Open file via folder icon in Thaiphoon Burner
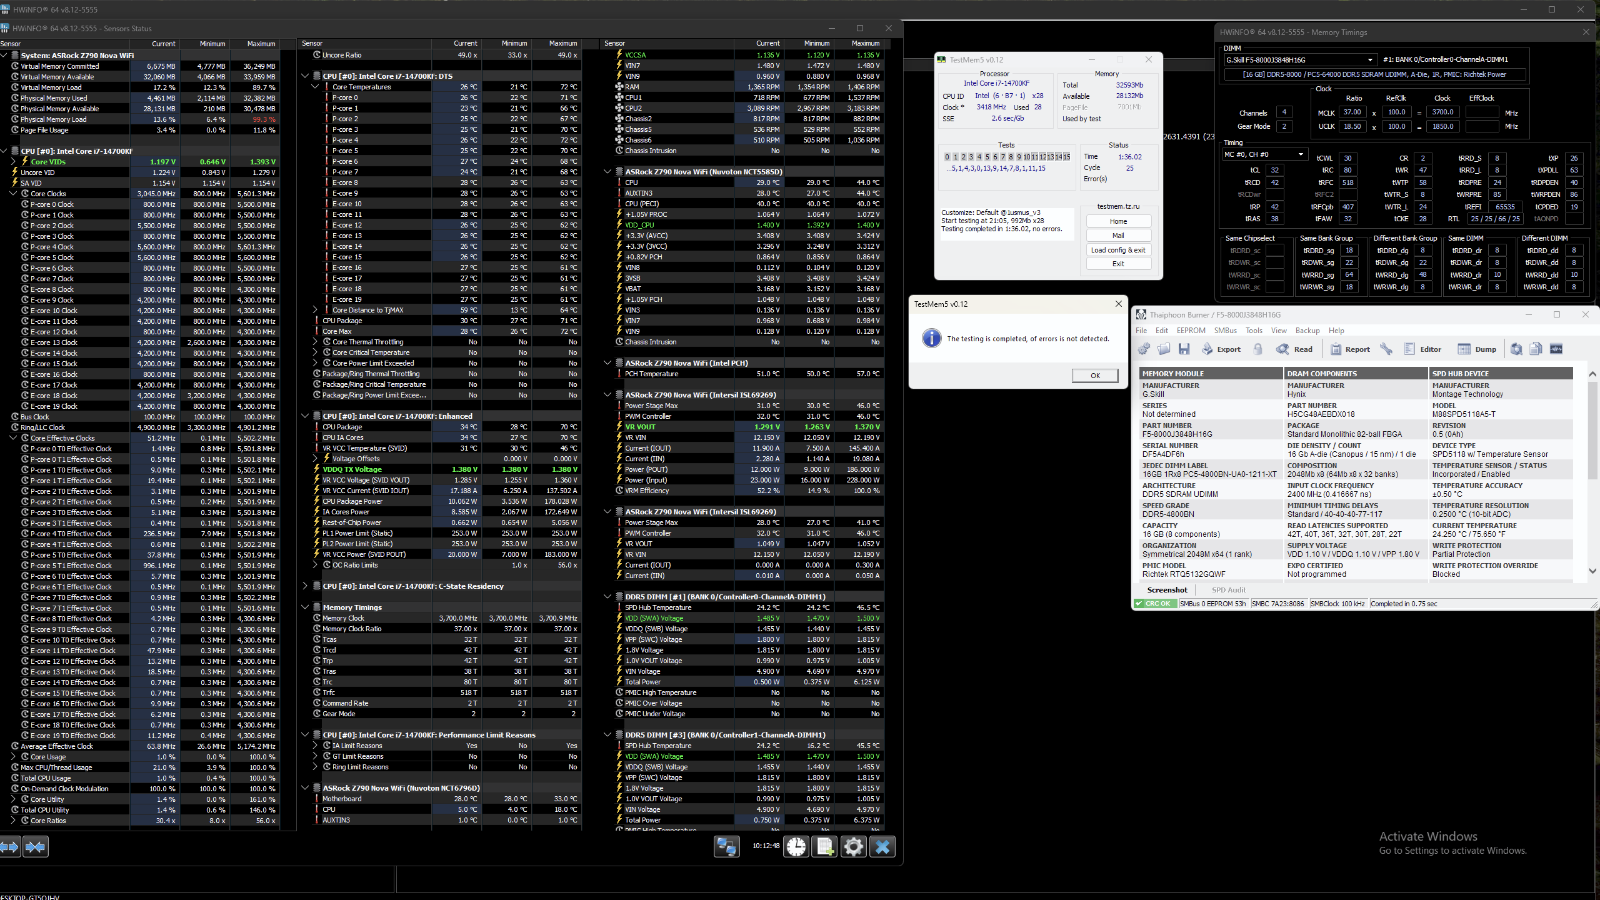The width and height of the screenshot is (1600, 900). [x=1164, y=349]
